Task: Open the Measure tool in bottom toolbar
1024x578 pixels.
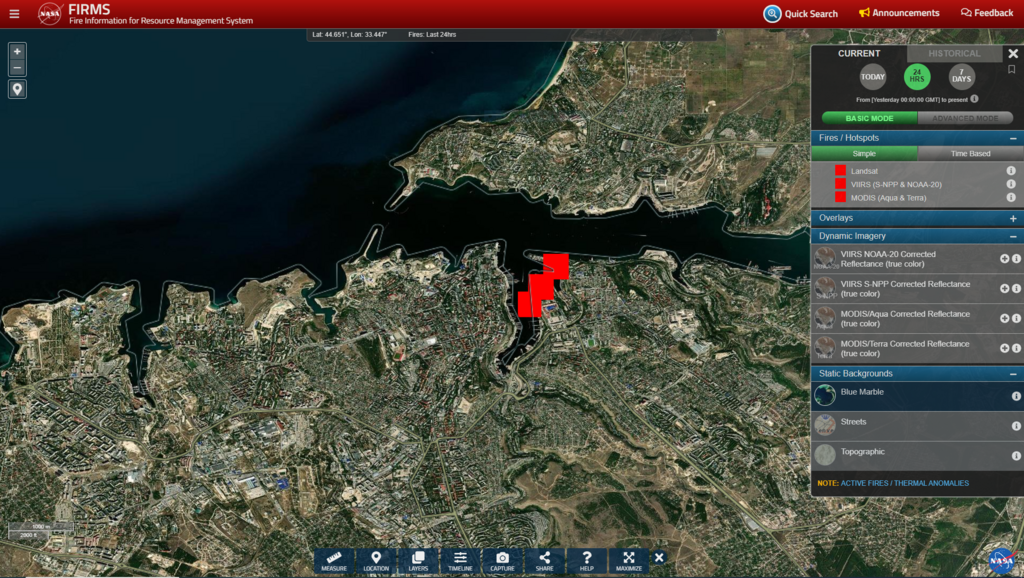Action: click(x=334, y=560)
